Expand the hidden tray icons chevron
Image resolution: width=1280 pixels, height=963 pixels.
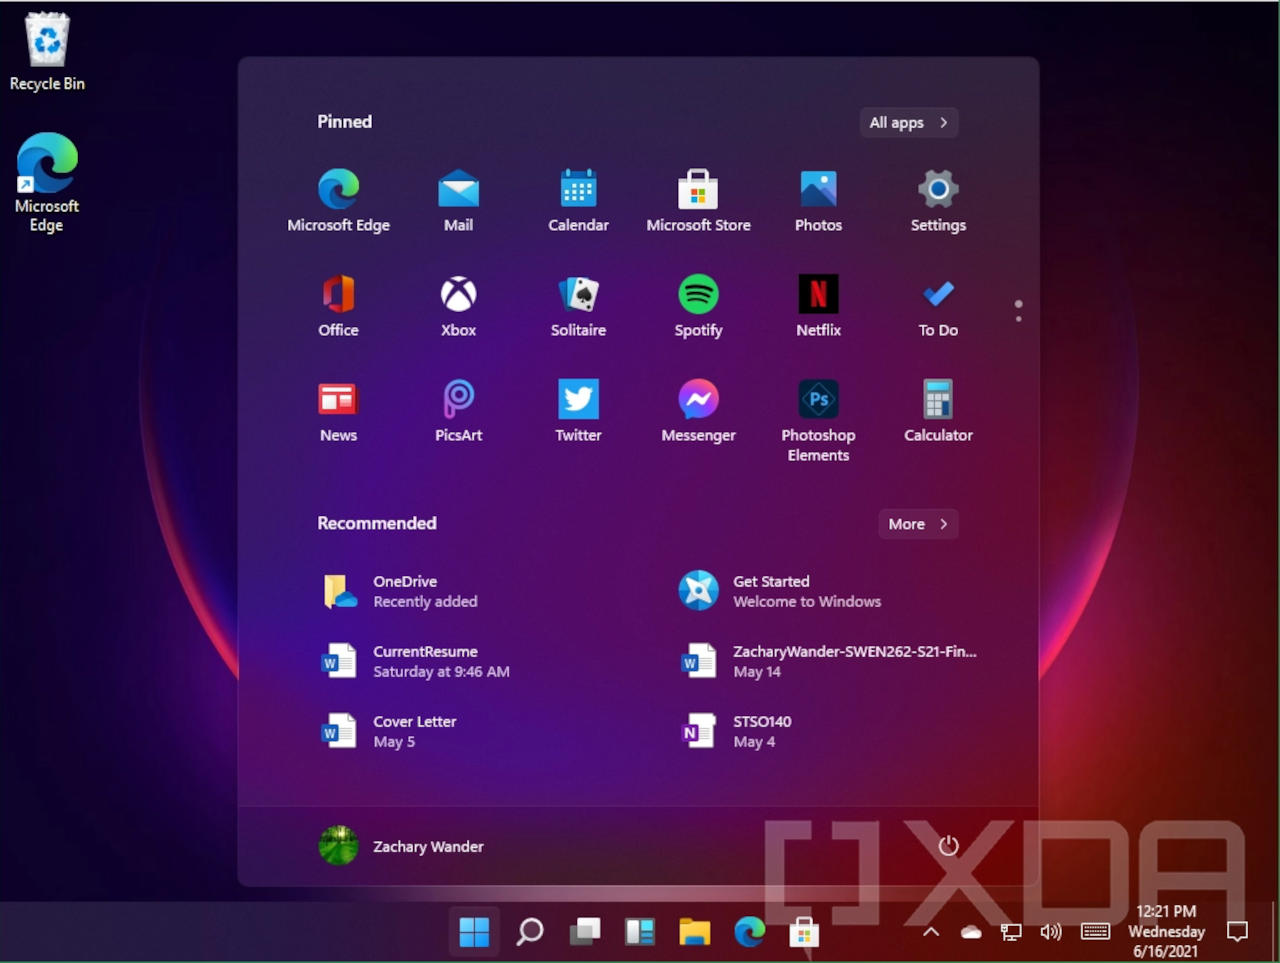pyautogui.click(x=931, y=932)
